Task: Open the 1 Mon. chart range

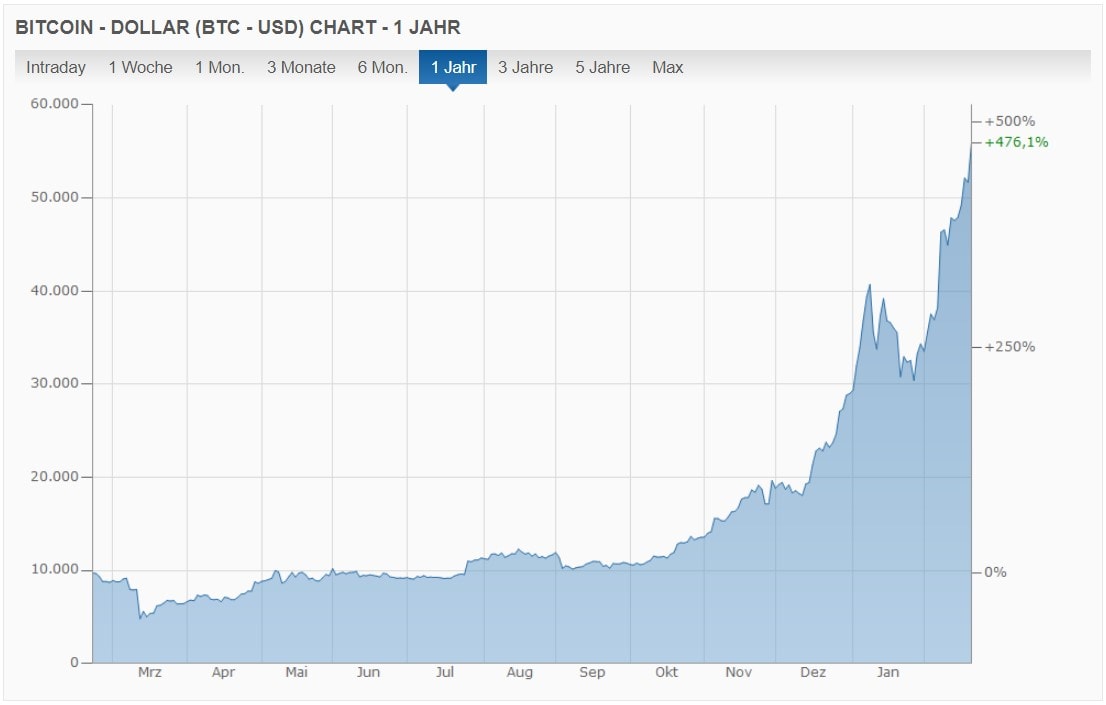Action: (219, 68)
